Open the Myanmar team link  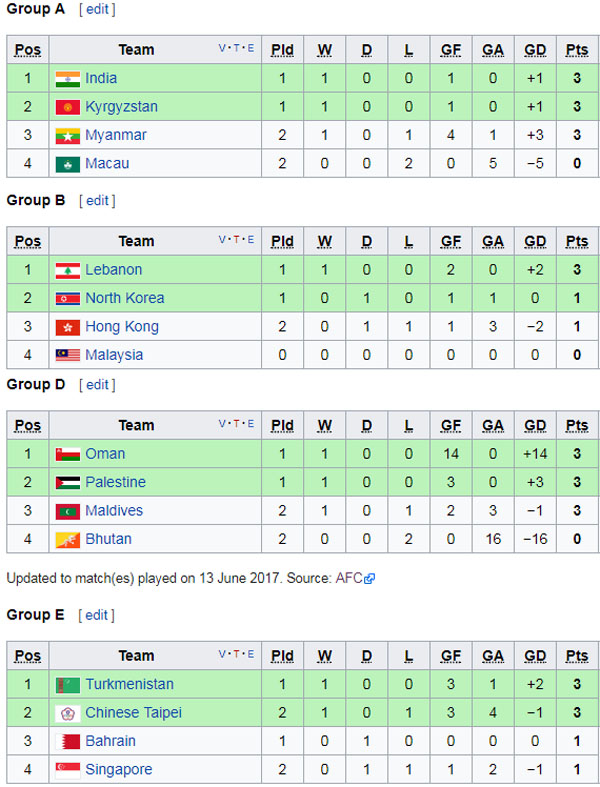(115, 135)
